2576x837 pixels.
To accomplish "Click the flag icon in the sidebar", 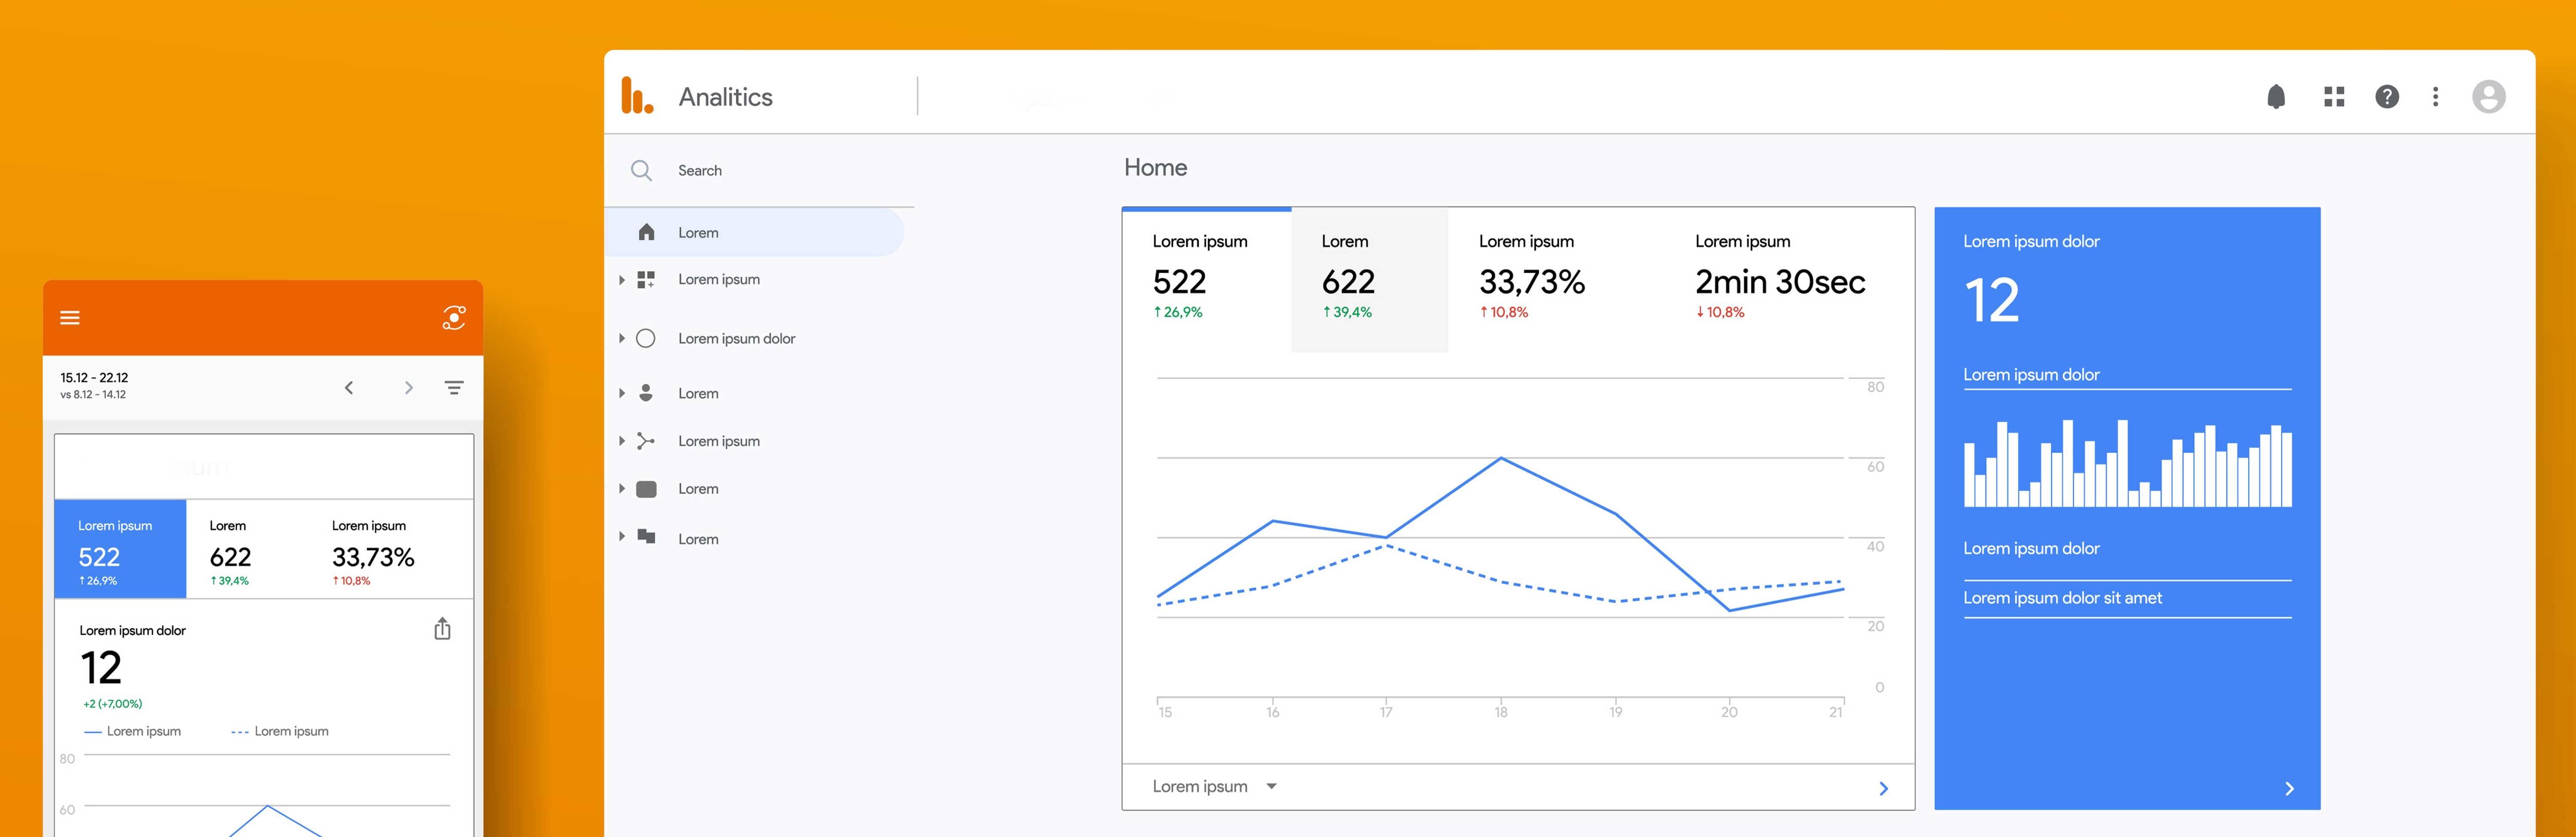I will coord(646,537).
